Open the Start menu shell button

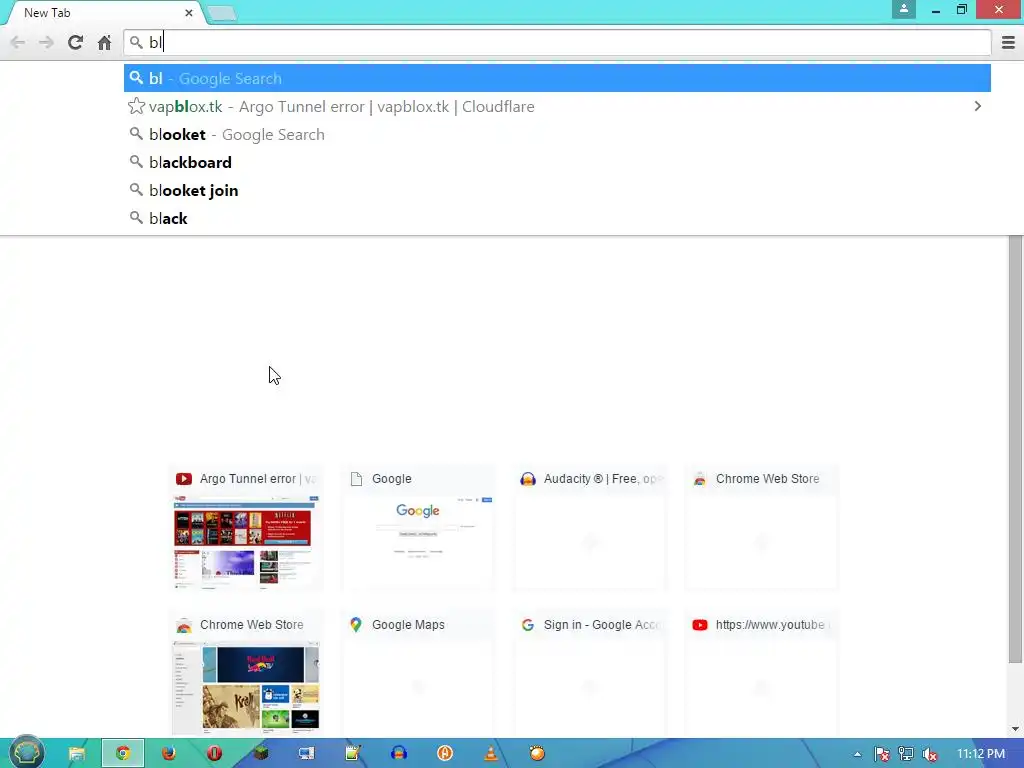pyautogui.click(x=27, y=753)
